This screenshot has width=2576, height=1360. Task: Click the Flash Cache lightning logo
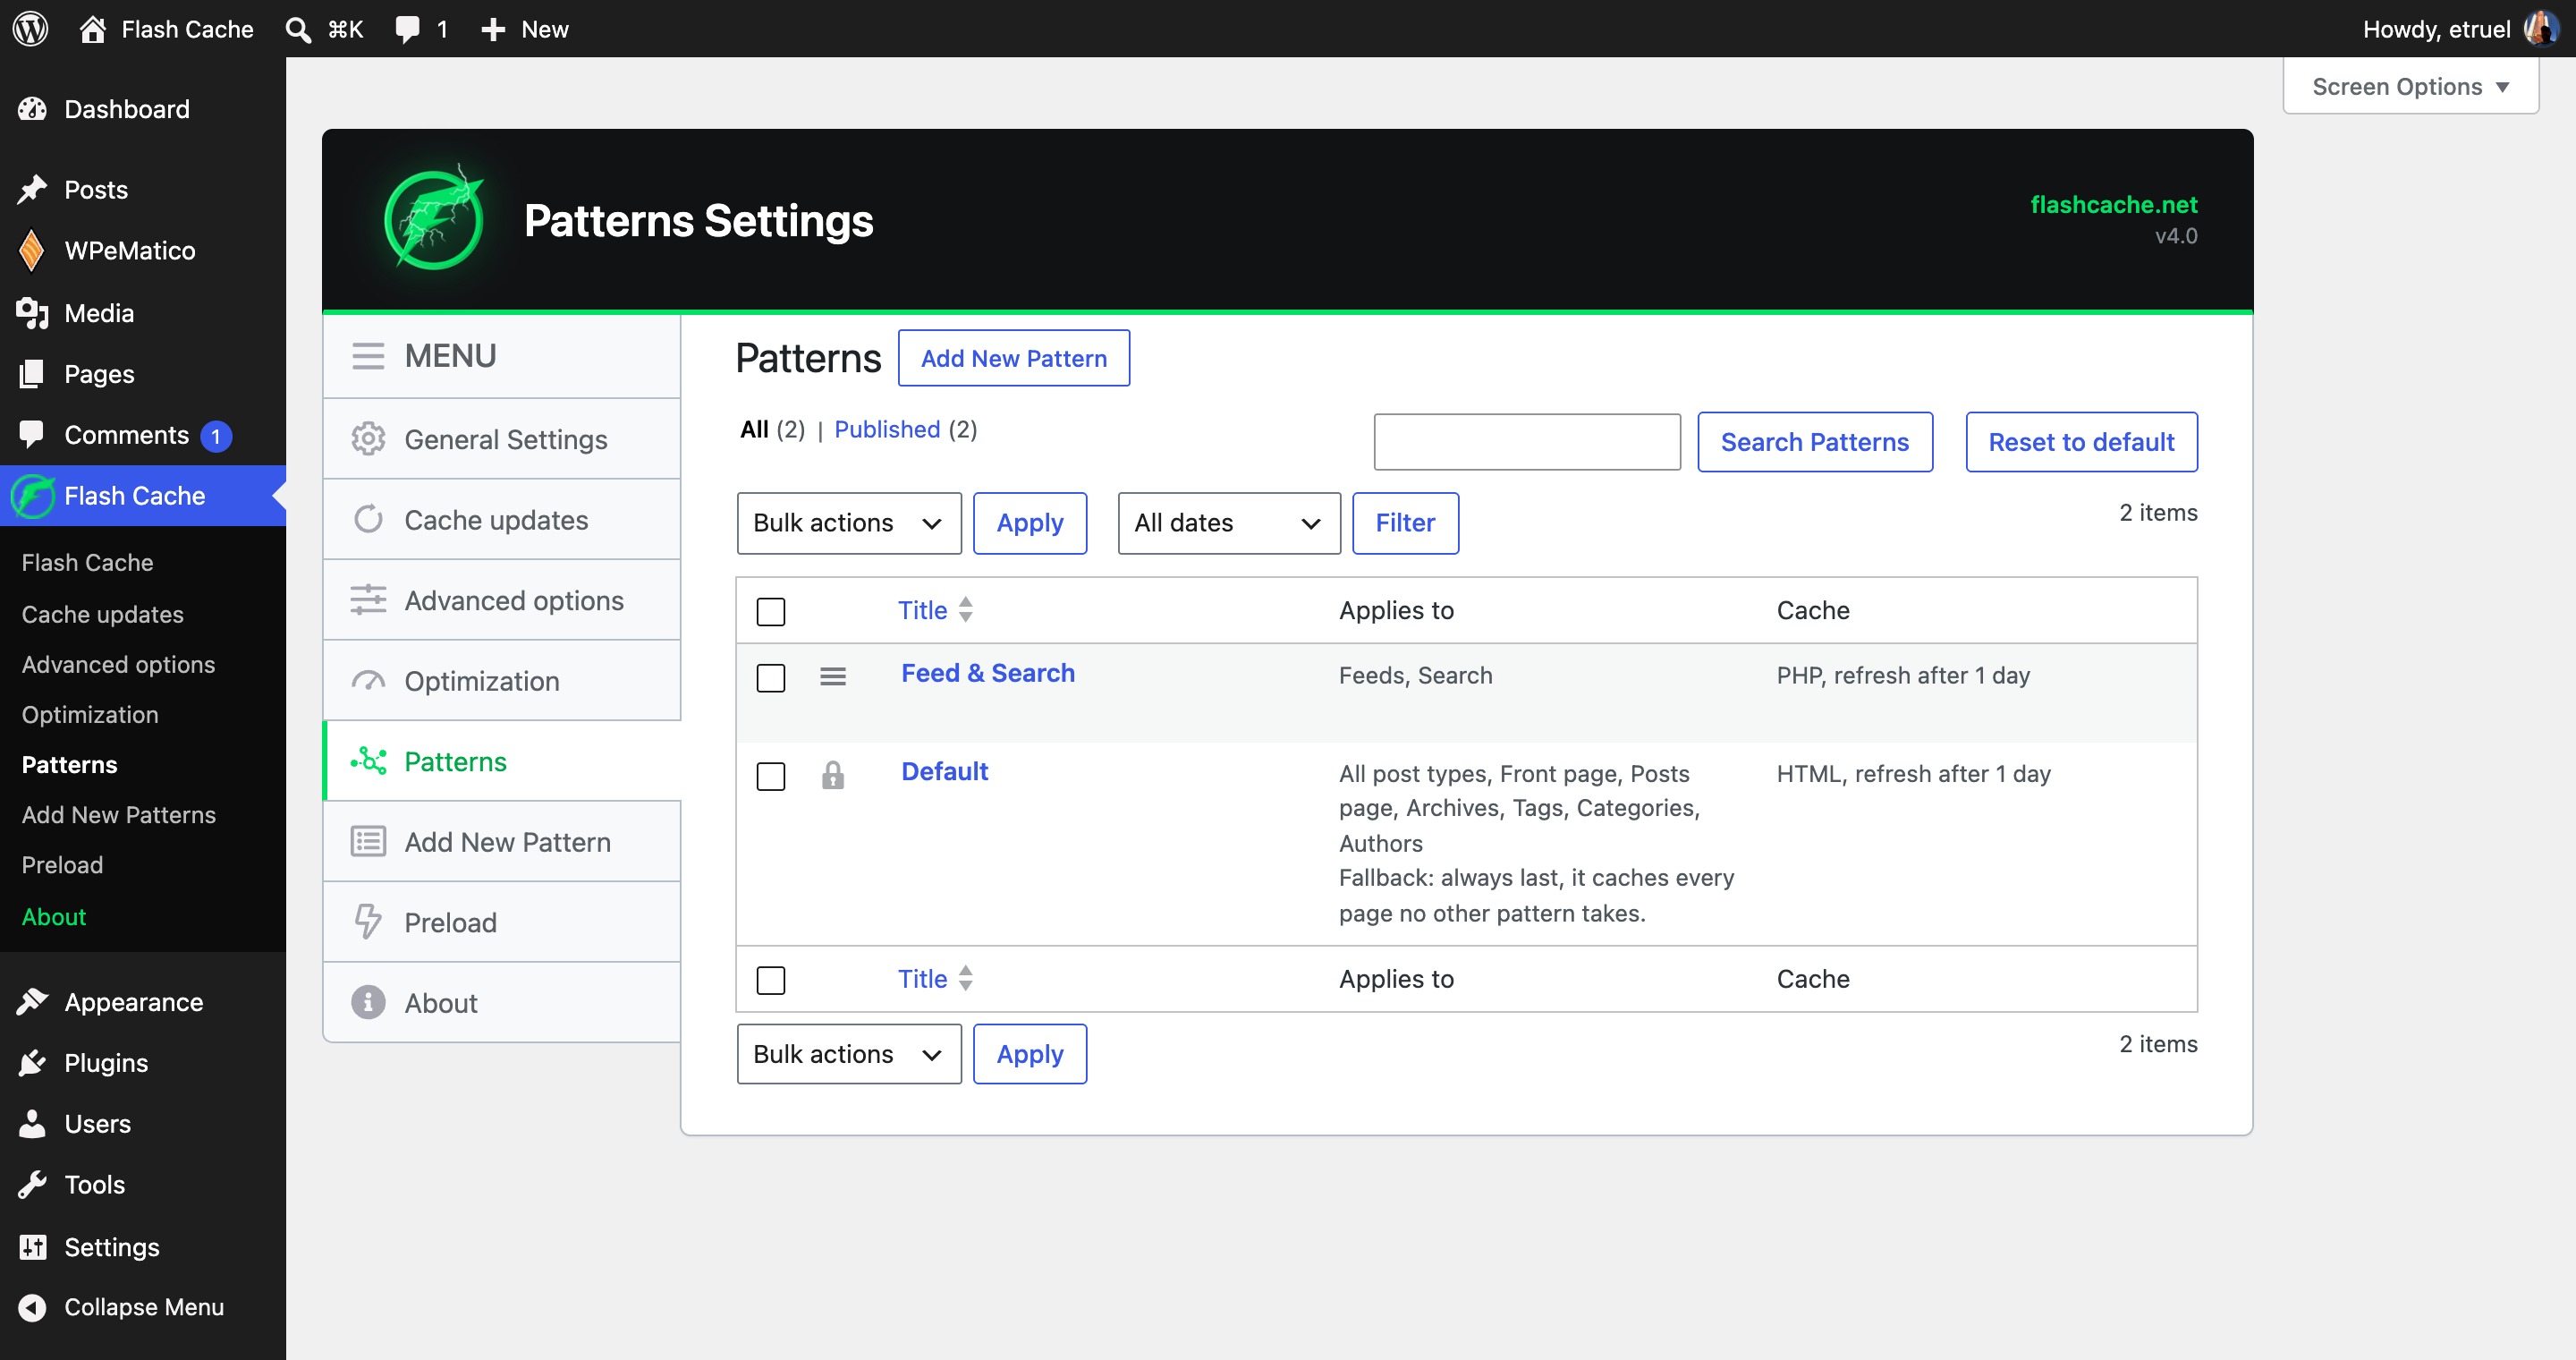(x=434, y=219)
